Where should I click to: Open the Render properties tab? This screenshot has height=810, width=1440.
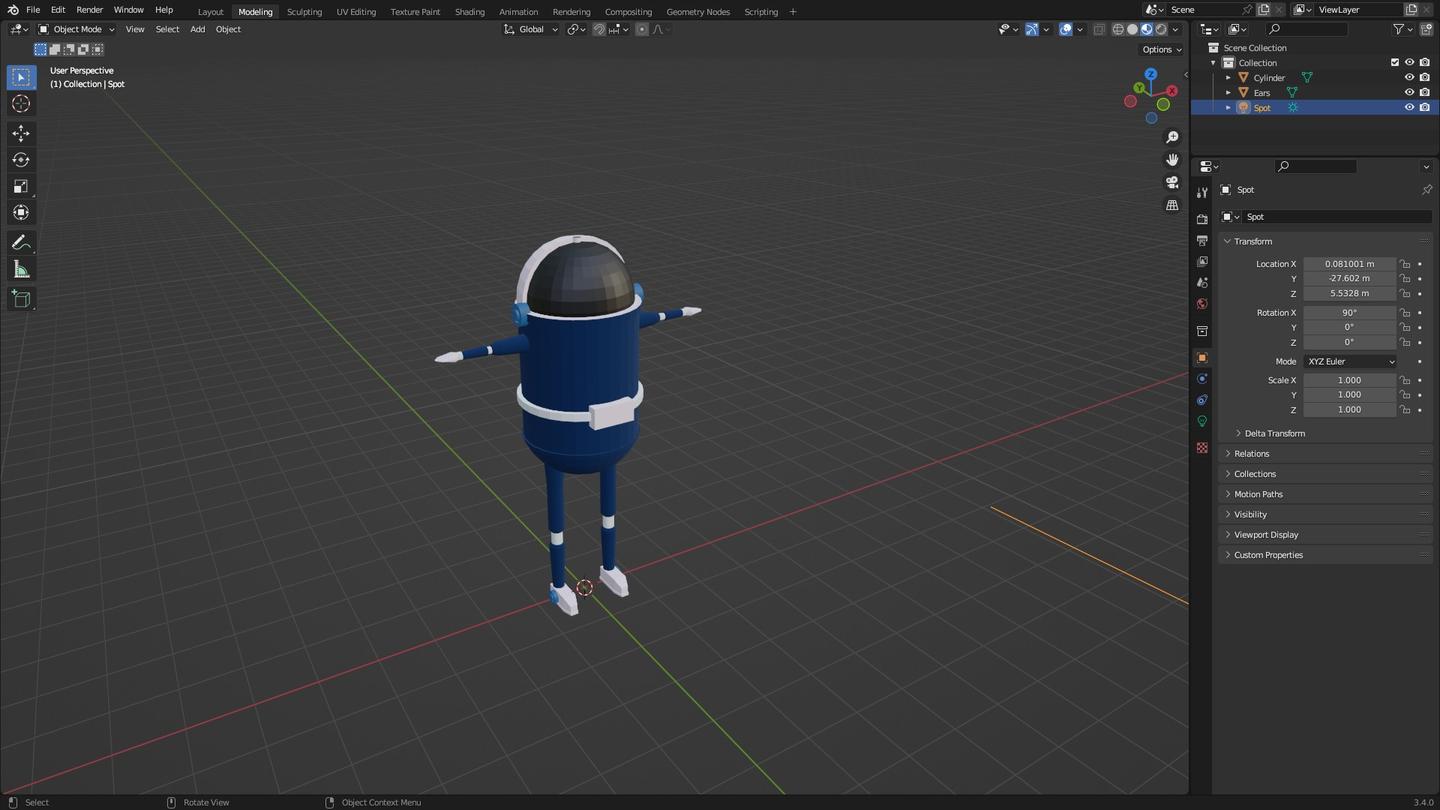pos(1202,219)
